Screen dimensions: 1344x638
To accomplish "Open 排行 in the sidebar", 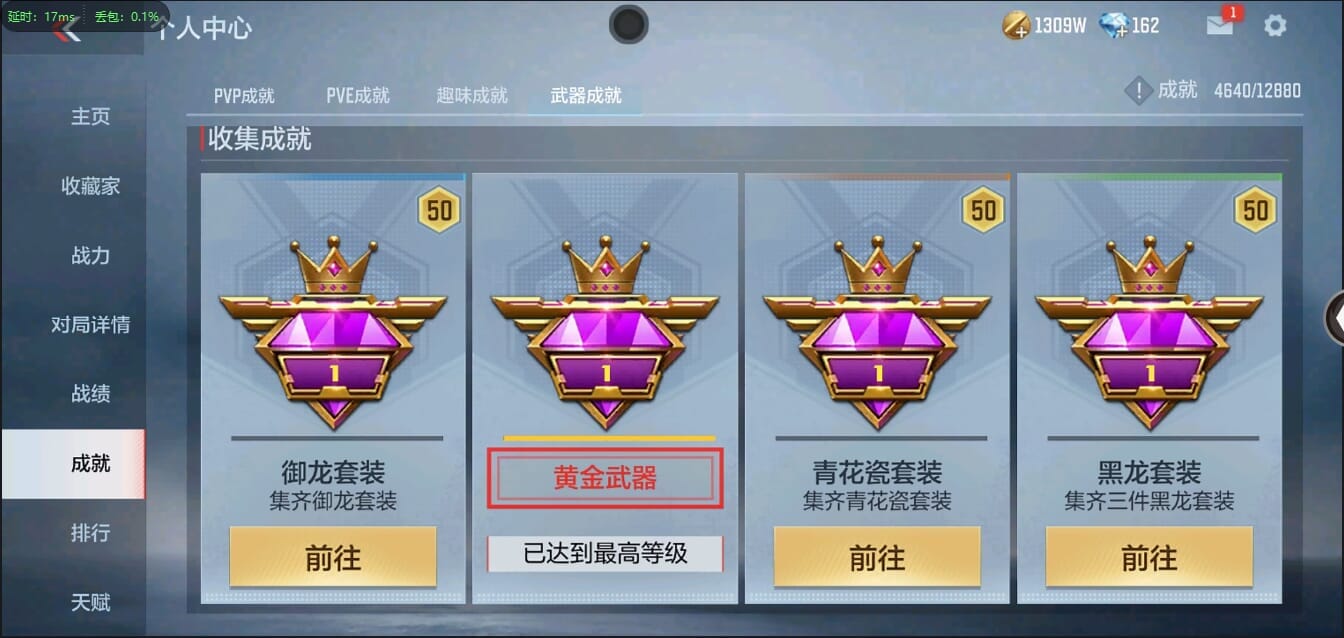I will [90, 533].
